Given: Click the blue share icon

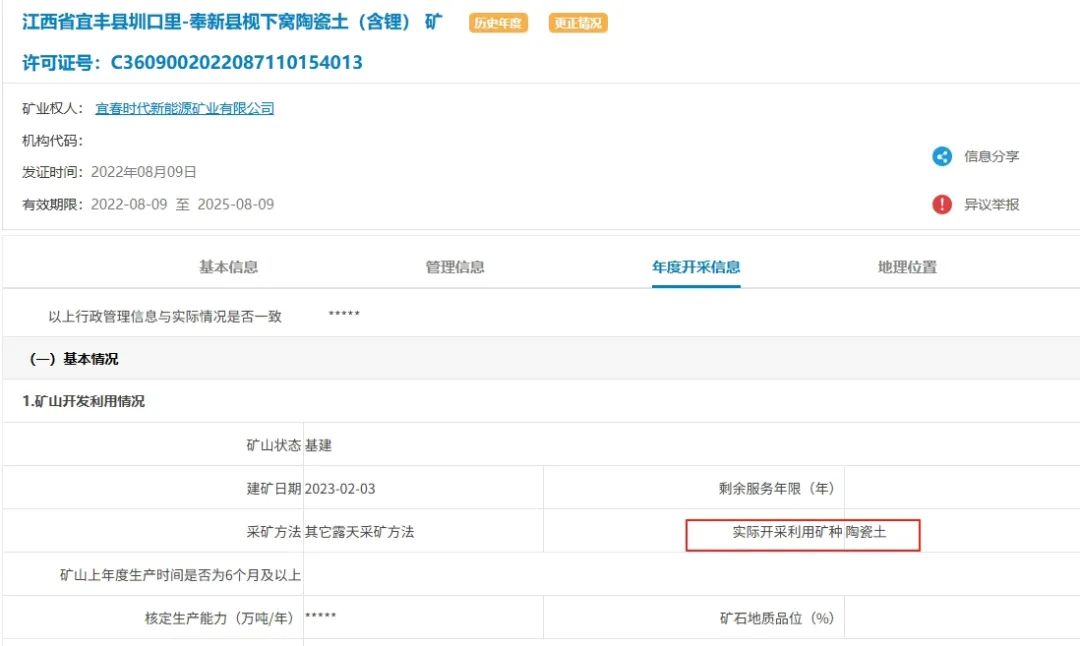Looking at the screenshot, I should click(942, 156).
